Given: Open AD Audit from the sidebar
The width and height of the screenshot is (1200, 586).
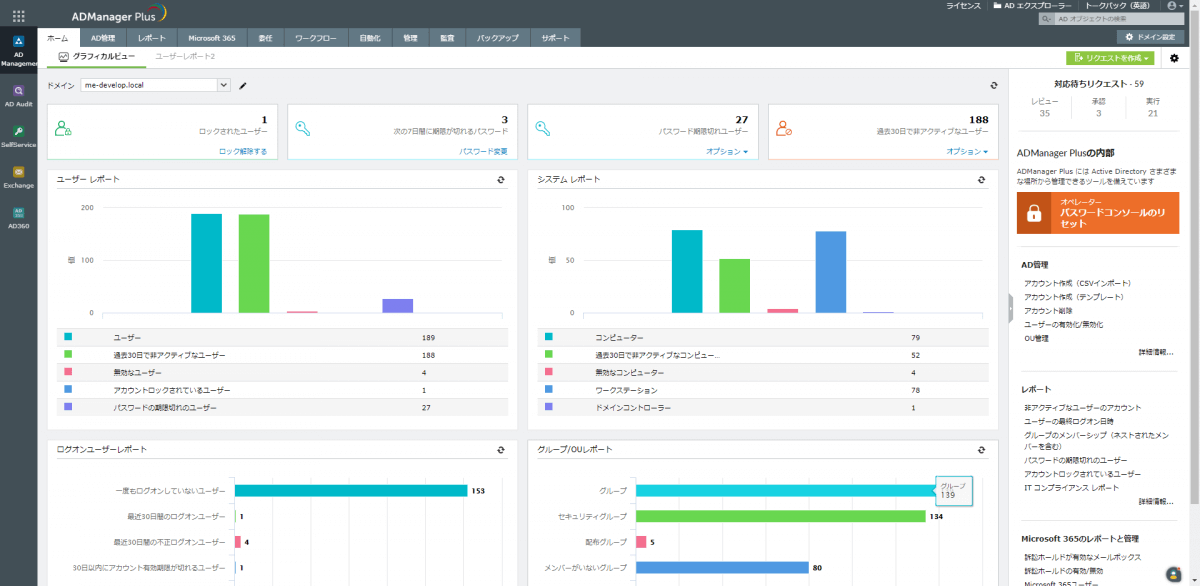Looking at the screenshot, I should pos(18,95).
